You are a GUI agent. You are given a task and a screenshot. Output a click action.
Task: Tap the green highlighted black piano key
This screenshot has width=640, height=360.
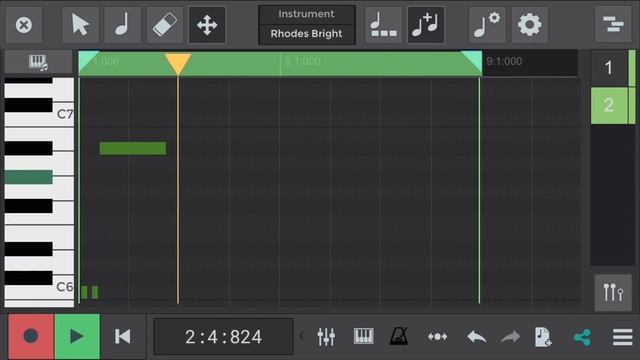click(29, 177)
